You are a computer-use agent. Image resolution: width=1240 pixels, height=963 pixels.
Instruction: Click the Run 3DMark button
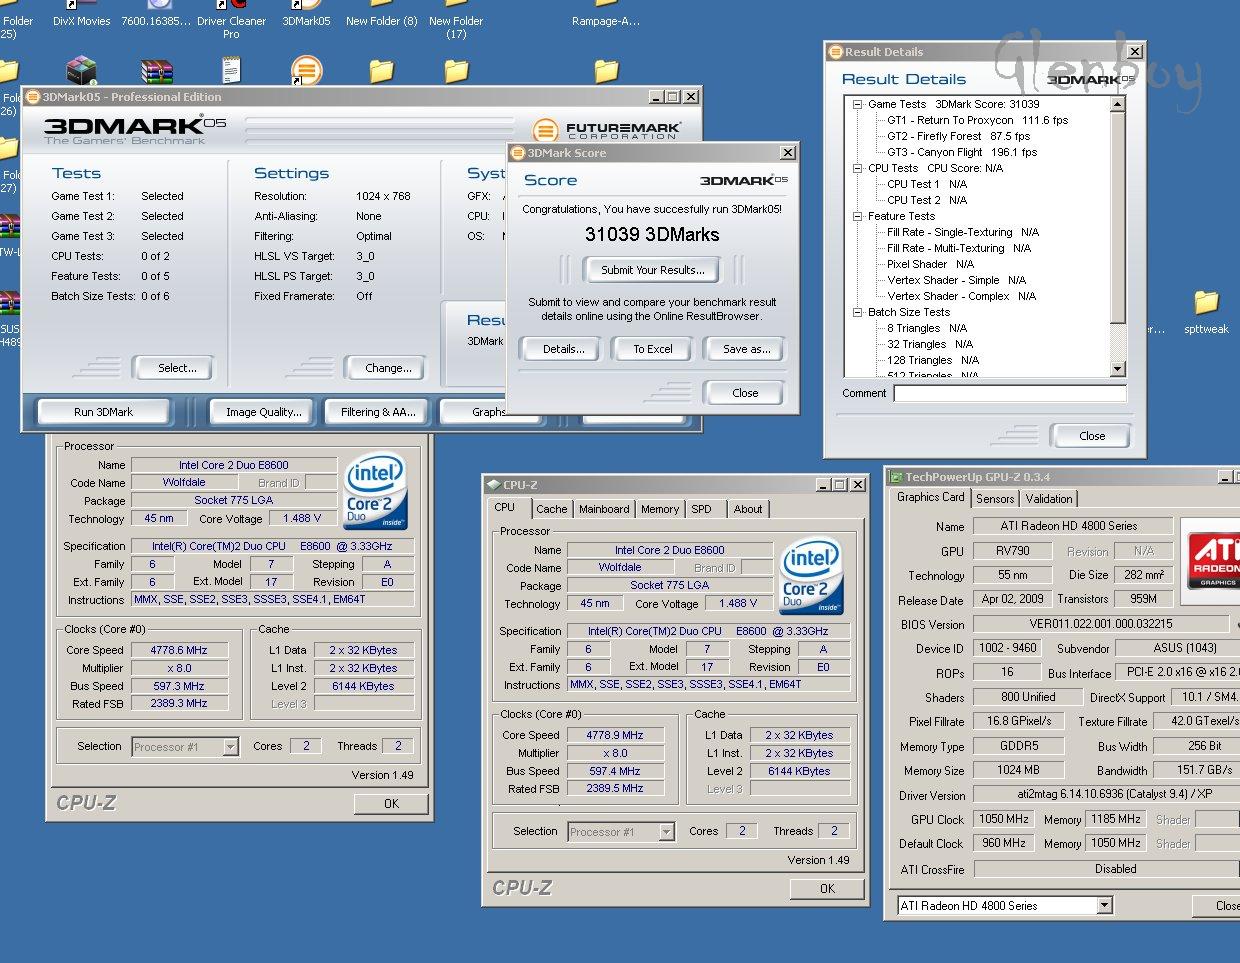pyautogui.click(x=103, y=412)
